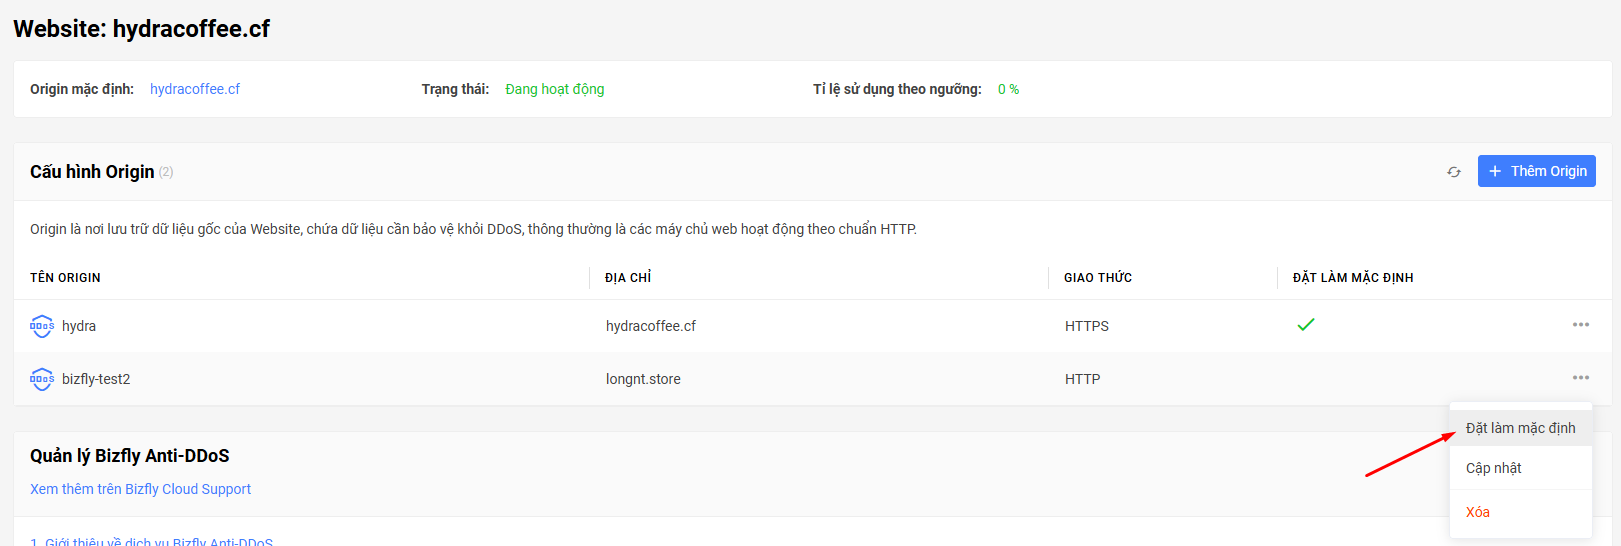This screenshot has width=1621, height=546.
Task: Click the DDoS shield icon for hydra
Action: tap(42, 326)
